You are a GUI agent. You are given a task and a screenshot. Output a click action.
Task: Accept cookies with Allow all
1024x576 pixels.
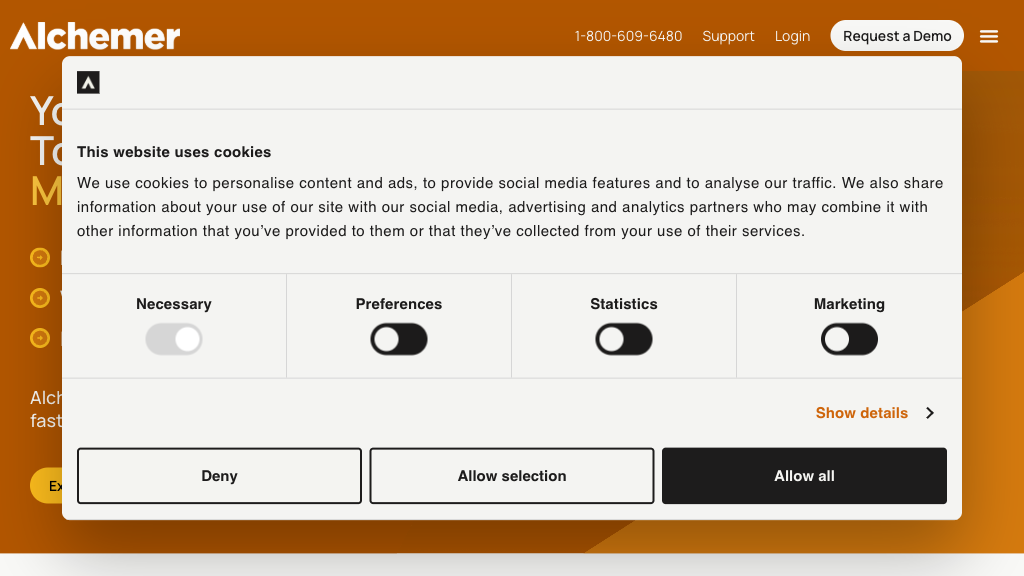coord(804,476)
